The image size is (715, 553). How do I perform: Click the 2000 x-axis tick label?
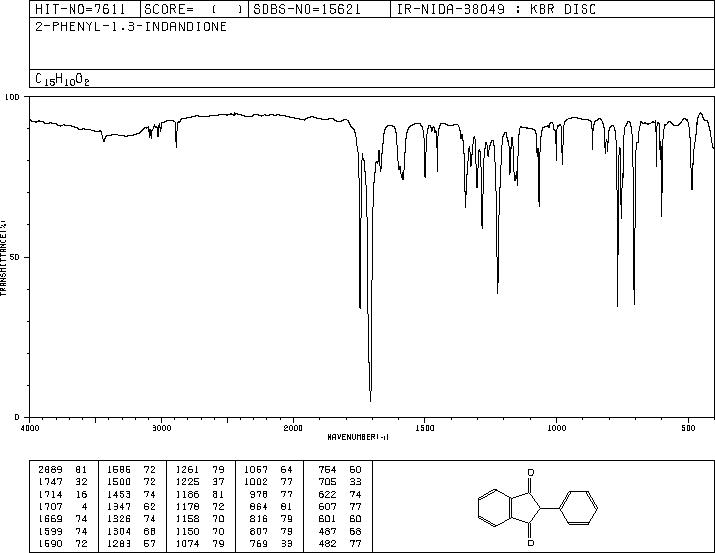[x=293, y=428]
